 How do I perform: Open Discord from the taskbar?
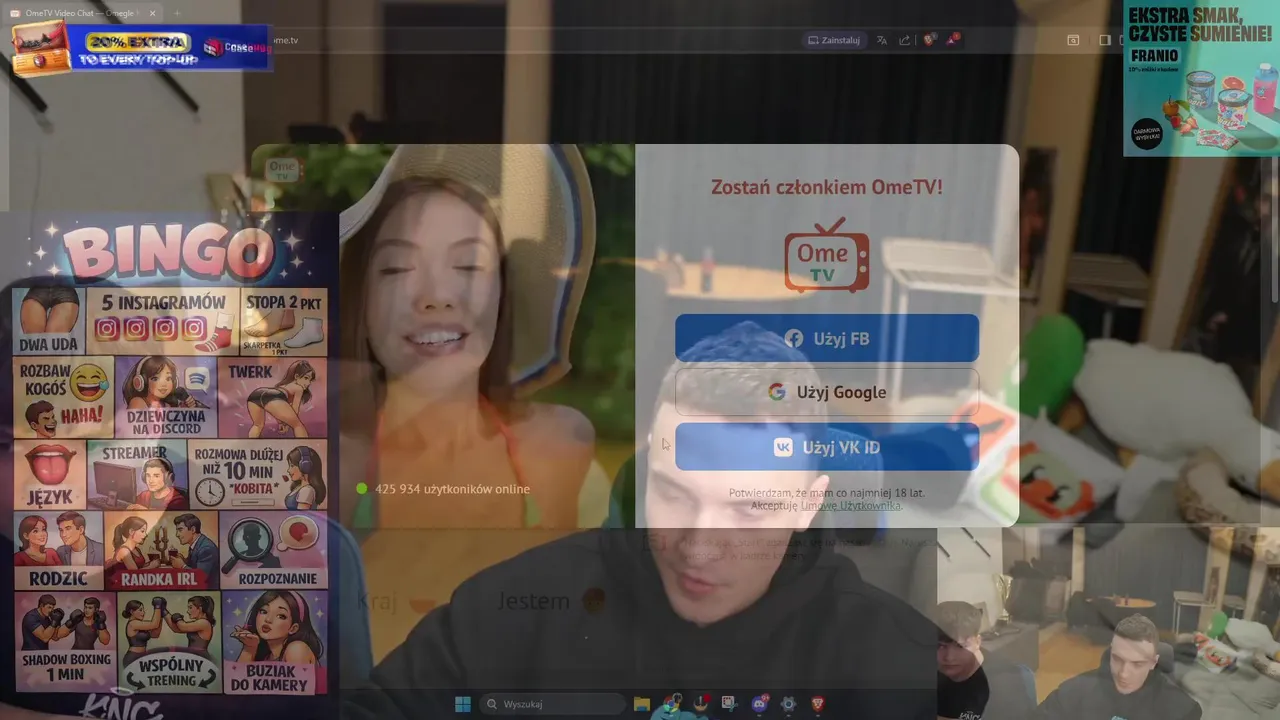coord(759,704)
